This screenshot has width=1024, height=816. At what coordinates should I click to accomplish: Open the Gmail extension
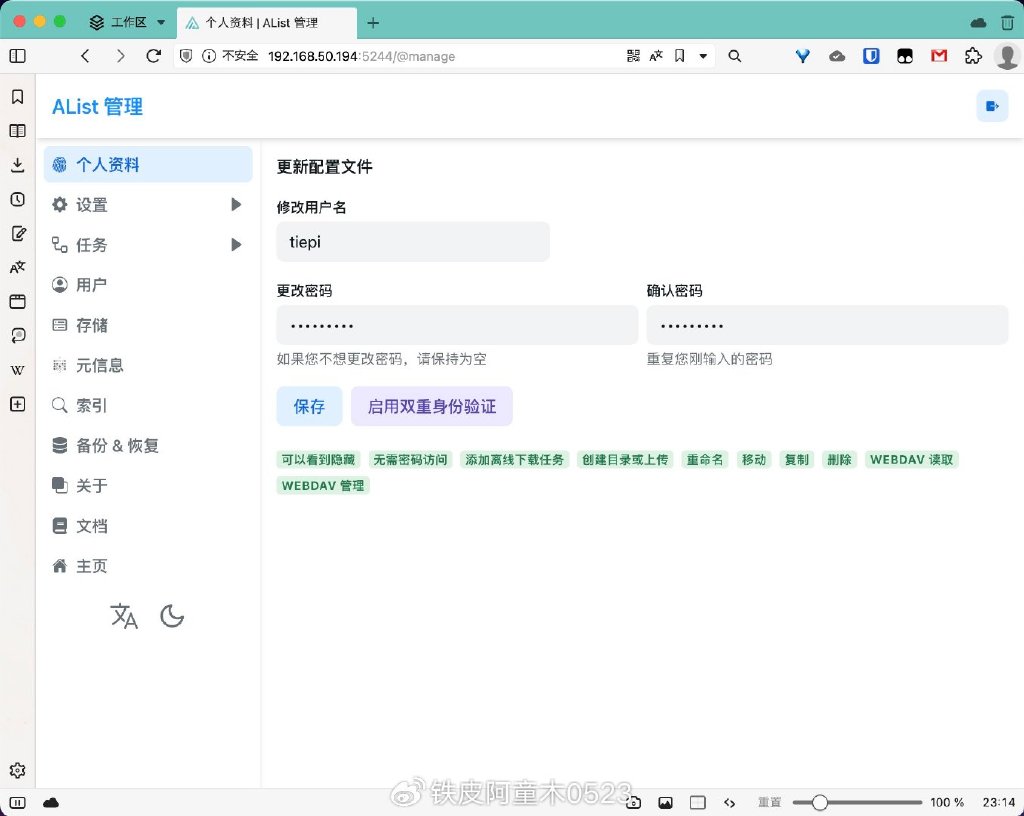(939, 56)
